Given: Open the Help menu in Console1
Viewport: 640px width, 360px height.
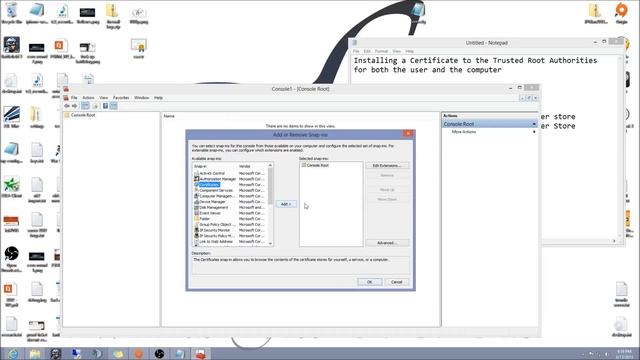Looking at the screenshot, I should click(158, 98).
